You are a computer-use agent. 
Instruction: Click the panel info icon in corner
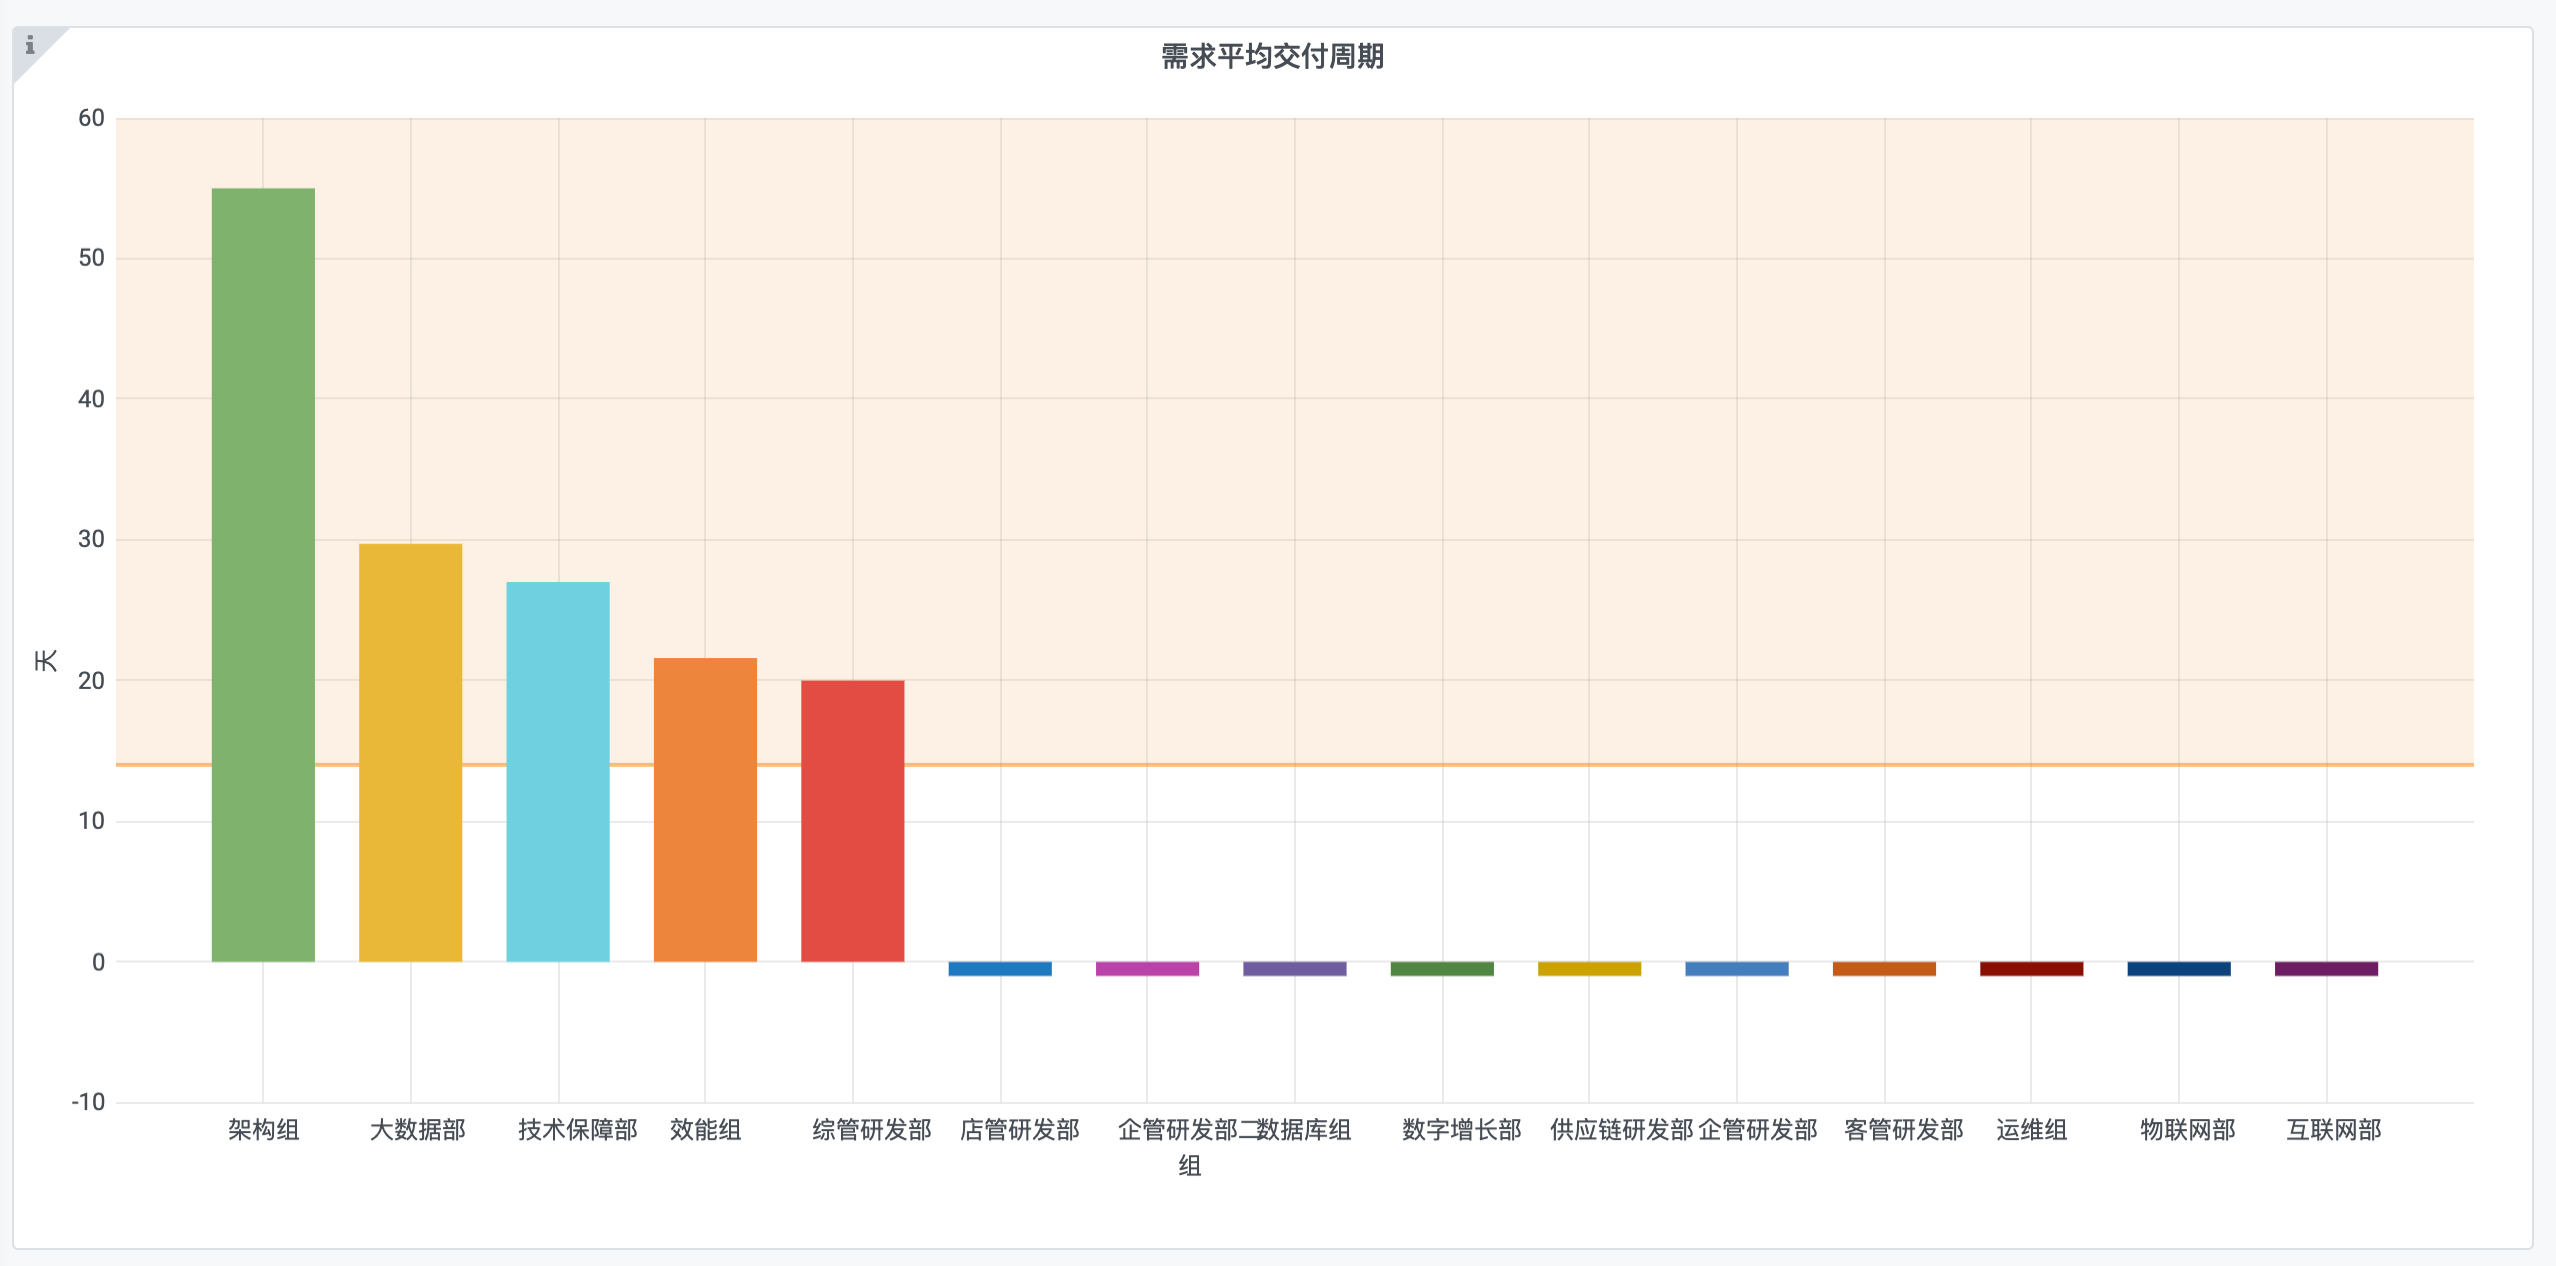pos(30,45)
